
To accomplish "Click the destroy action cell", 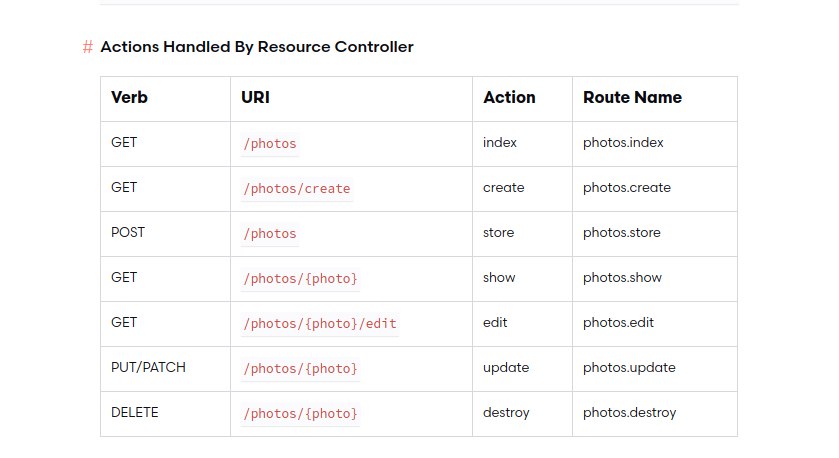I will point(506,413).
